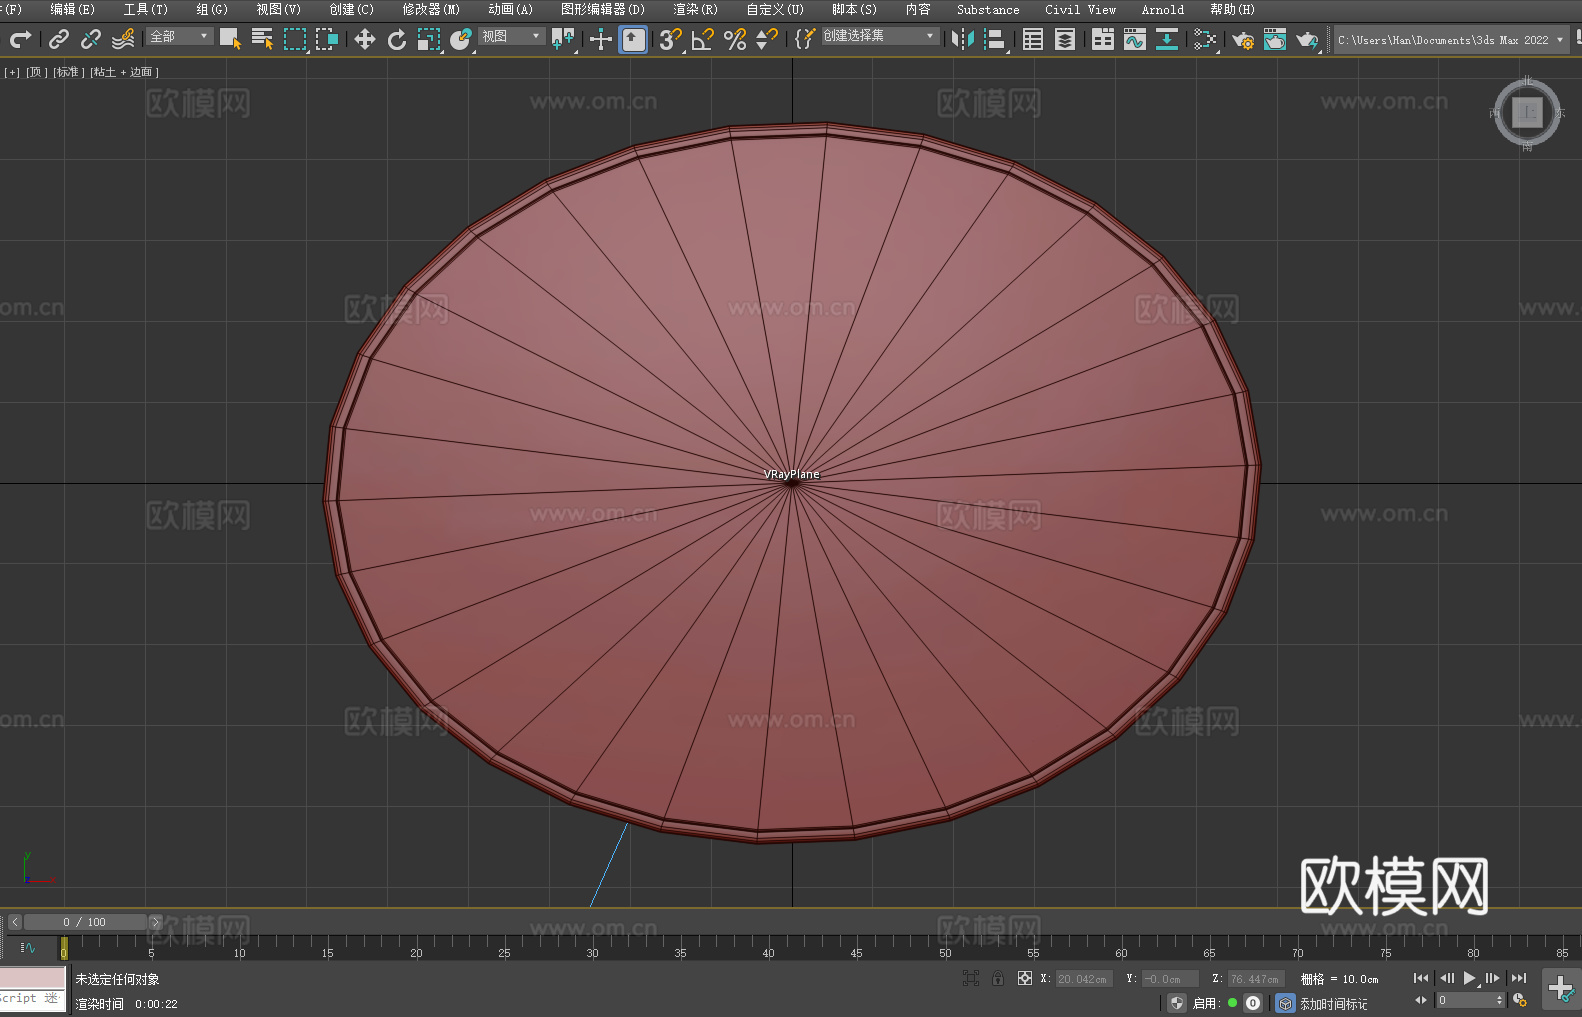Click the Play Animation button
Image resolution: width=1582 pixels, height=1017 pixels.
pyautogui.click(x=1470, y=978)
